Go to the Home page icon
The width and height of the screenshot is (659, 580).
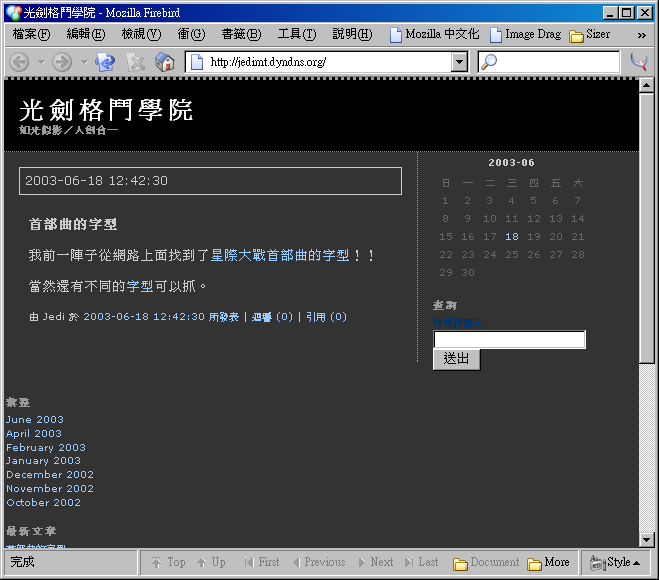tap(165, 62)
